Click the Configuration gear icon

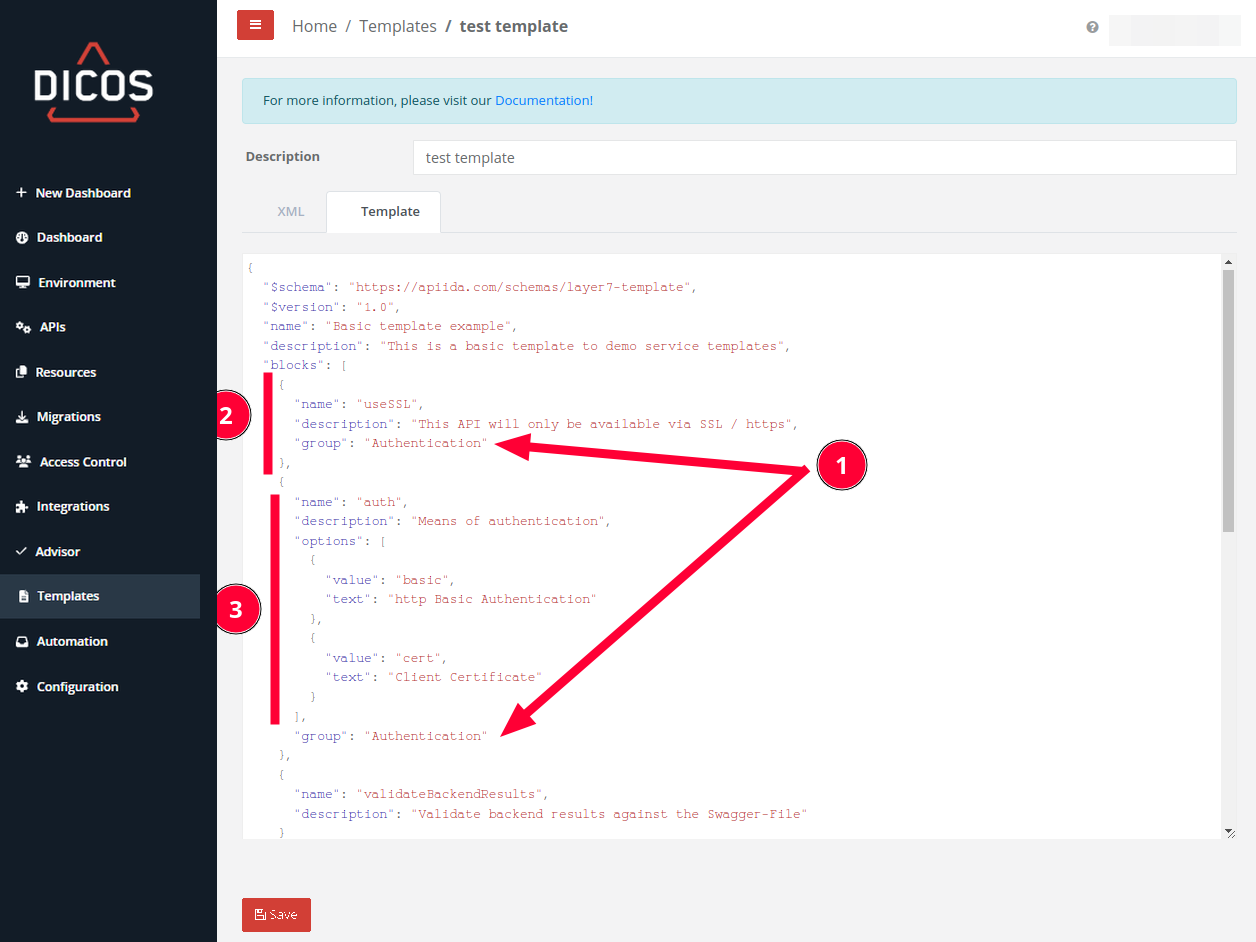point(22,687)
